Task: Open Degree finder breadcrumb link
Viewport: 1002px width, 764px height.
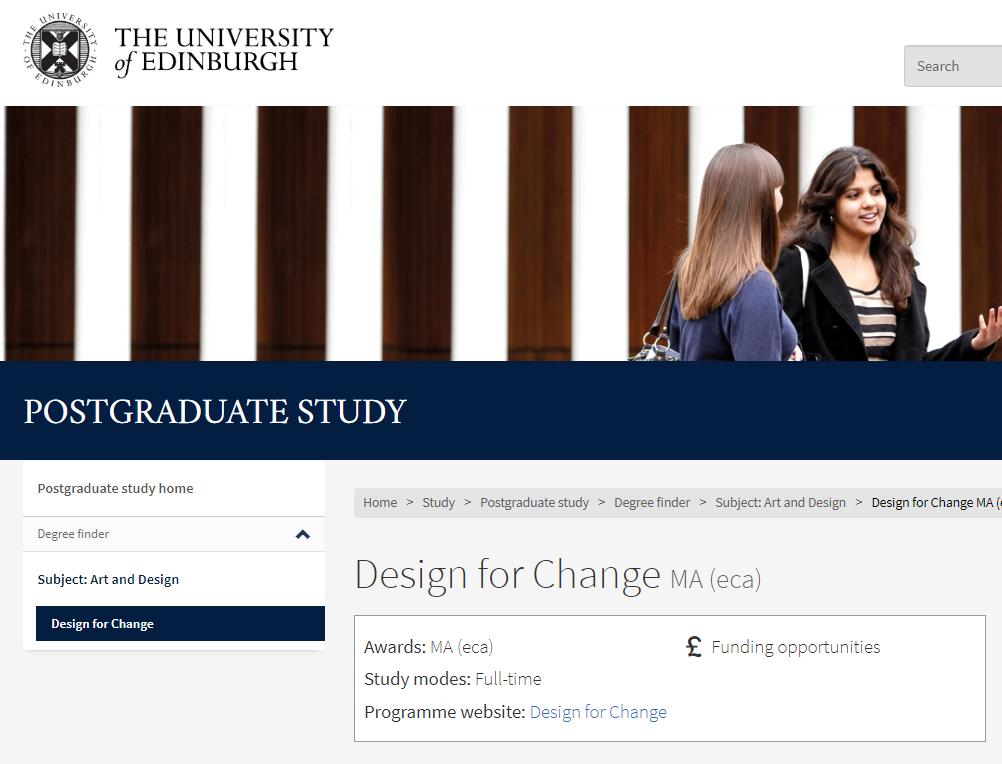Action: pyautogui.click(x=652, y=503)
